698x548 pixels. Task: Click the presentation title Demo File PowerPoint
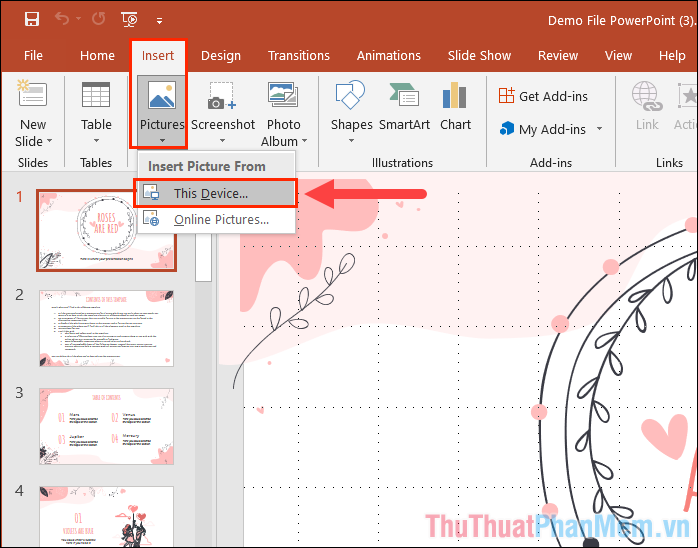click(621, 20)
